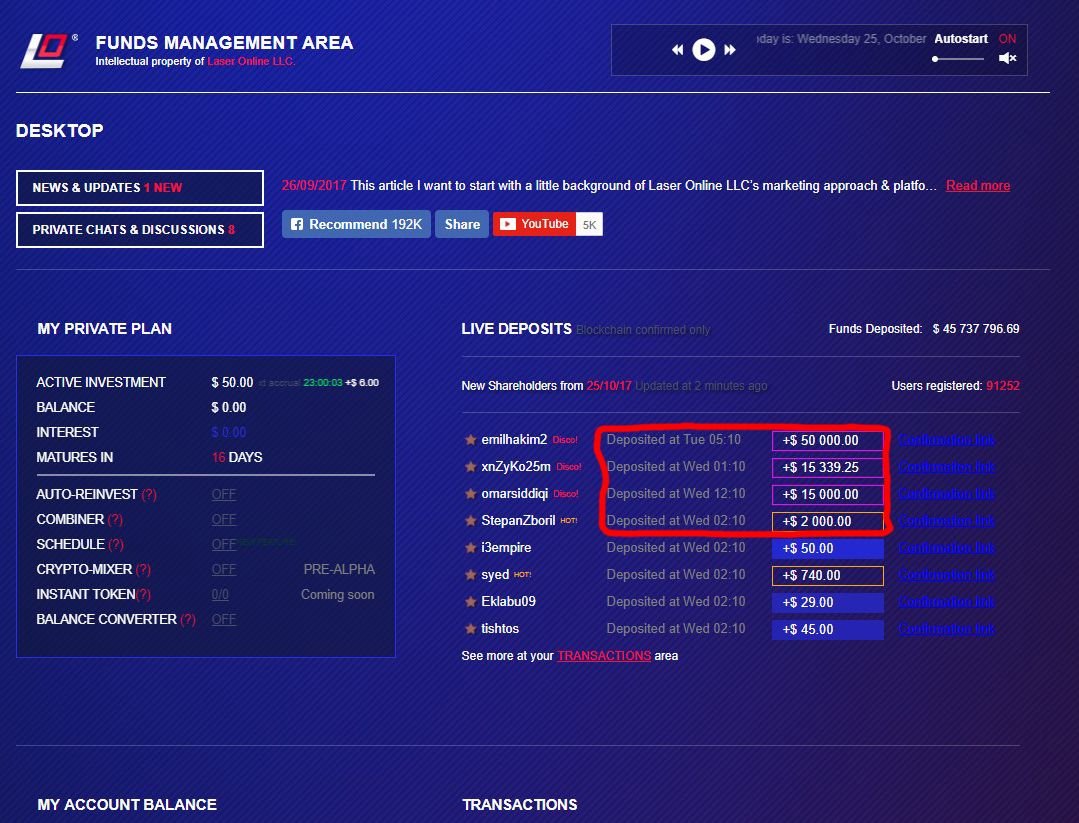This screenshot has width=1079, height=823.
Task: Click Users registered count 91252
Action: pos(1003,386)
